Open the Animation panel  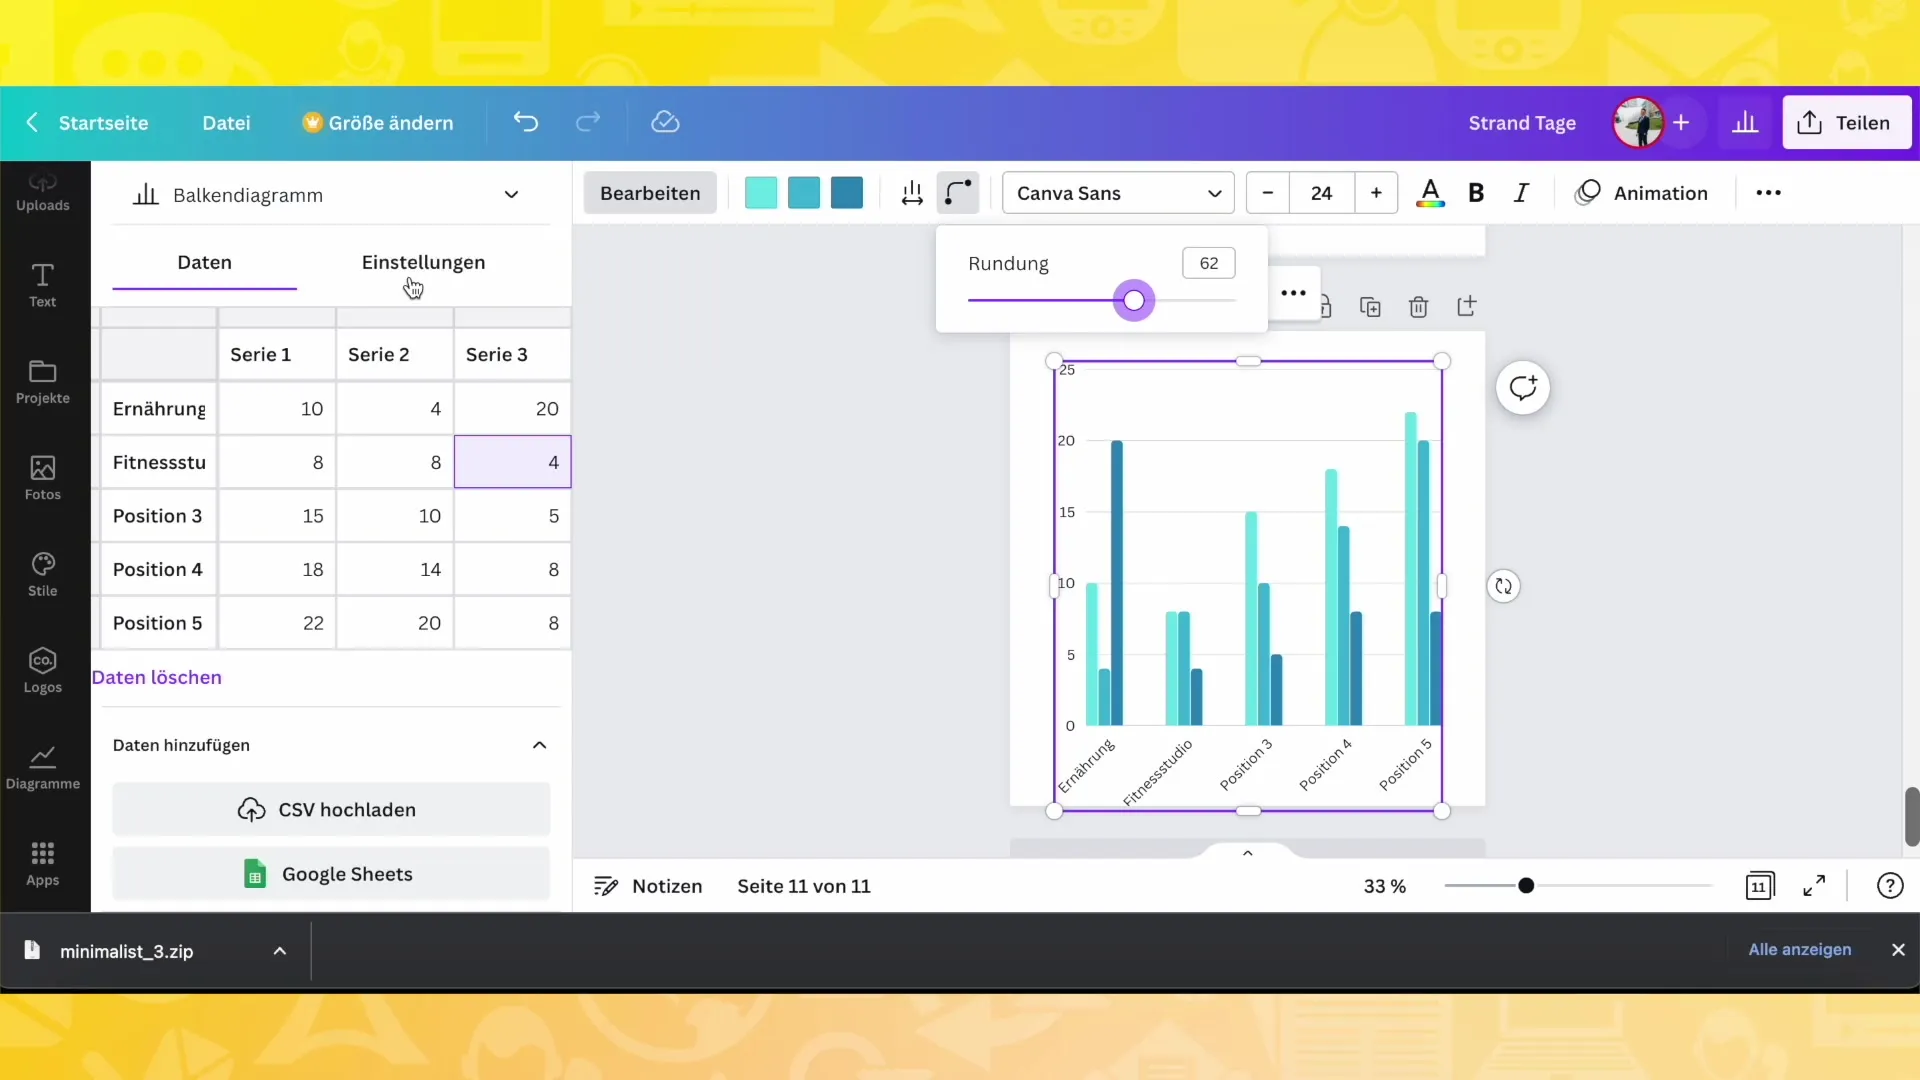point(1641,193)
